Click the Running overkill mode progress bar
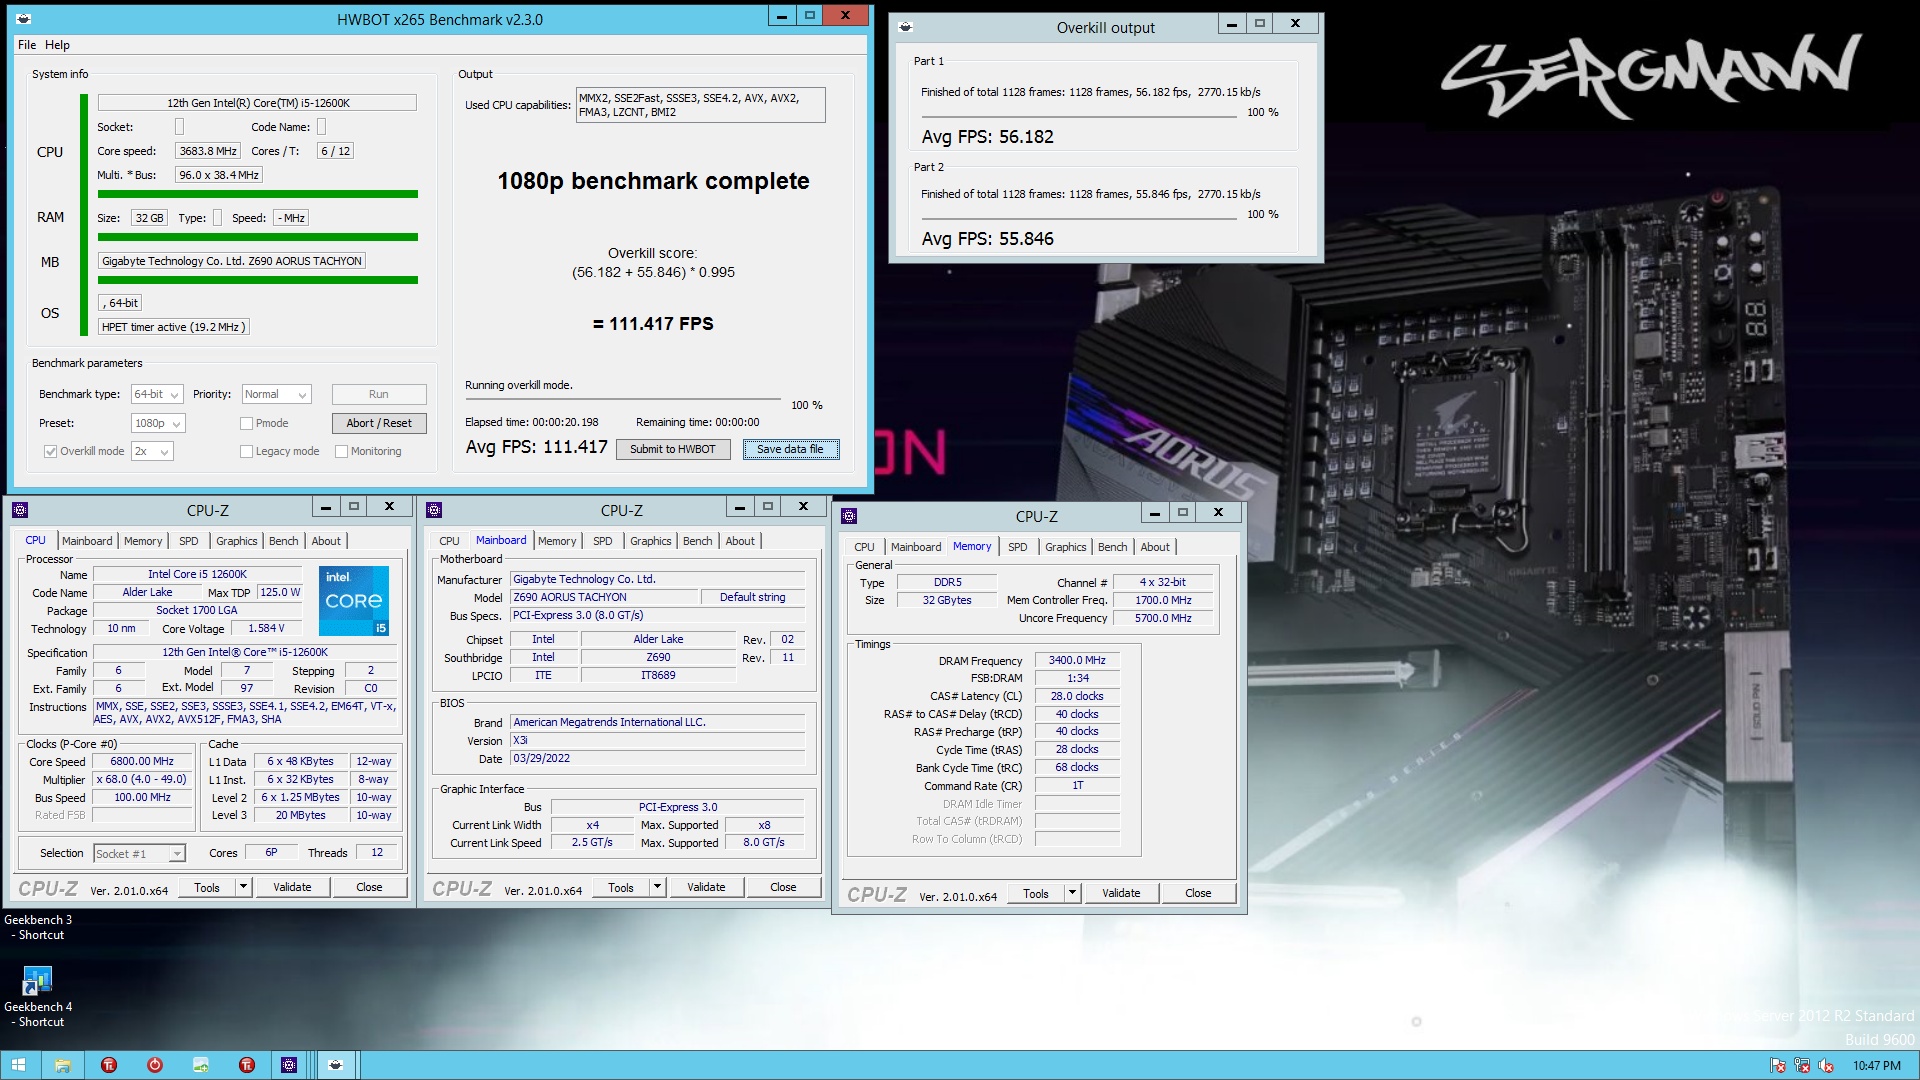The image size is (1920, 1080). pos(623,400)
